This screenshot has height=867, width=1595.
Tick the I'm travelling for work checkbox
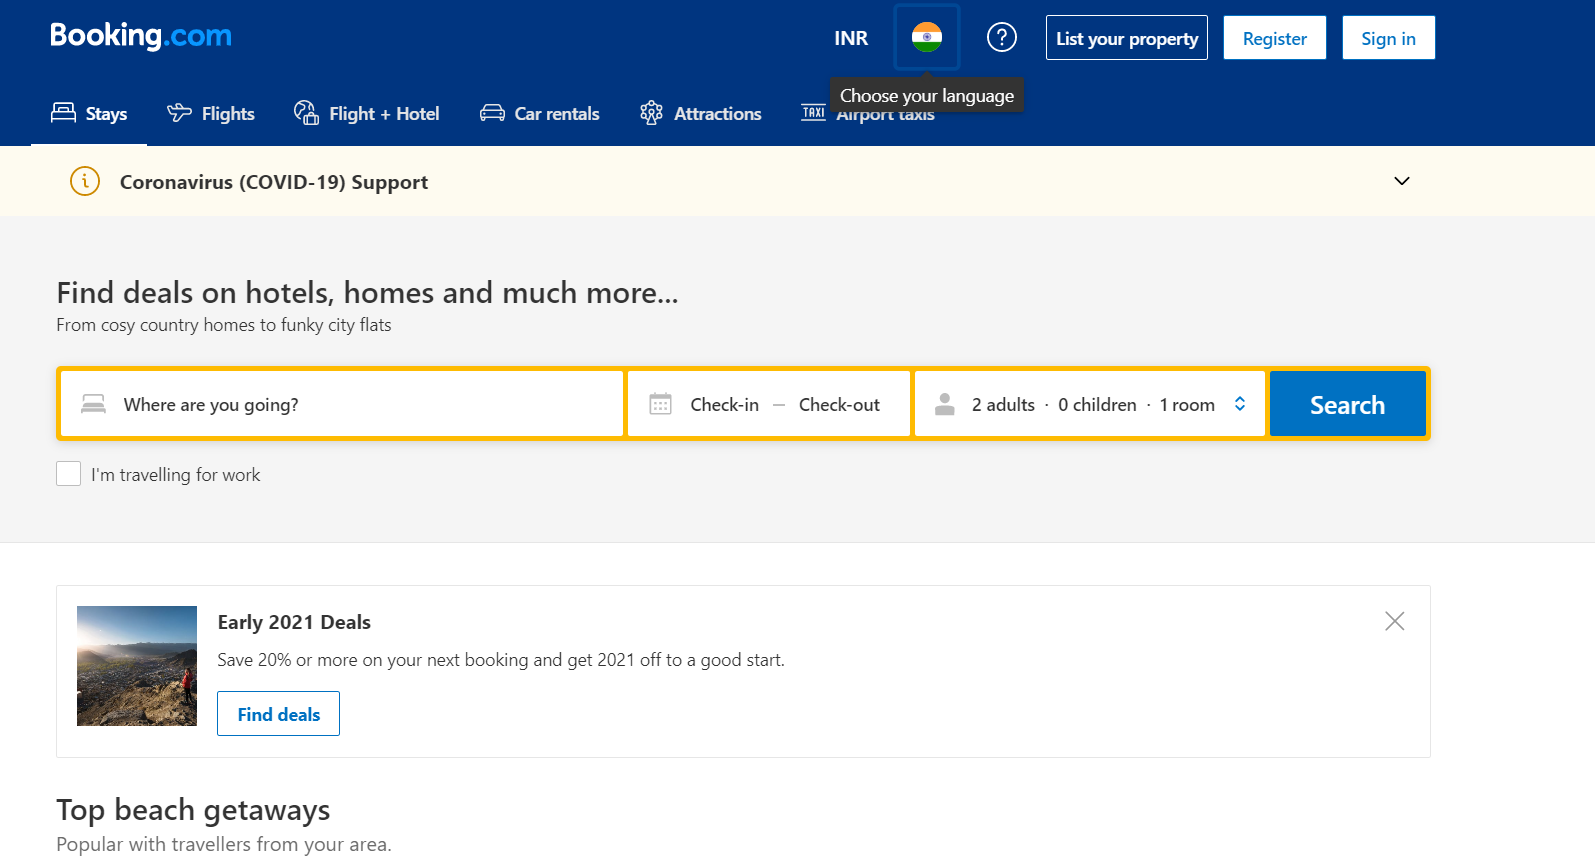coord(68,474)
